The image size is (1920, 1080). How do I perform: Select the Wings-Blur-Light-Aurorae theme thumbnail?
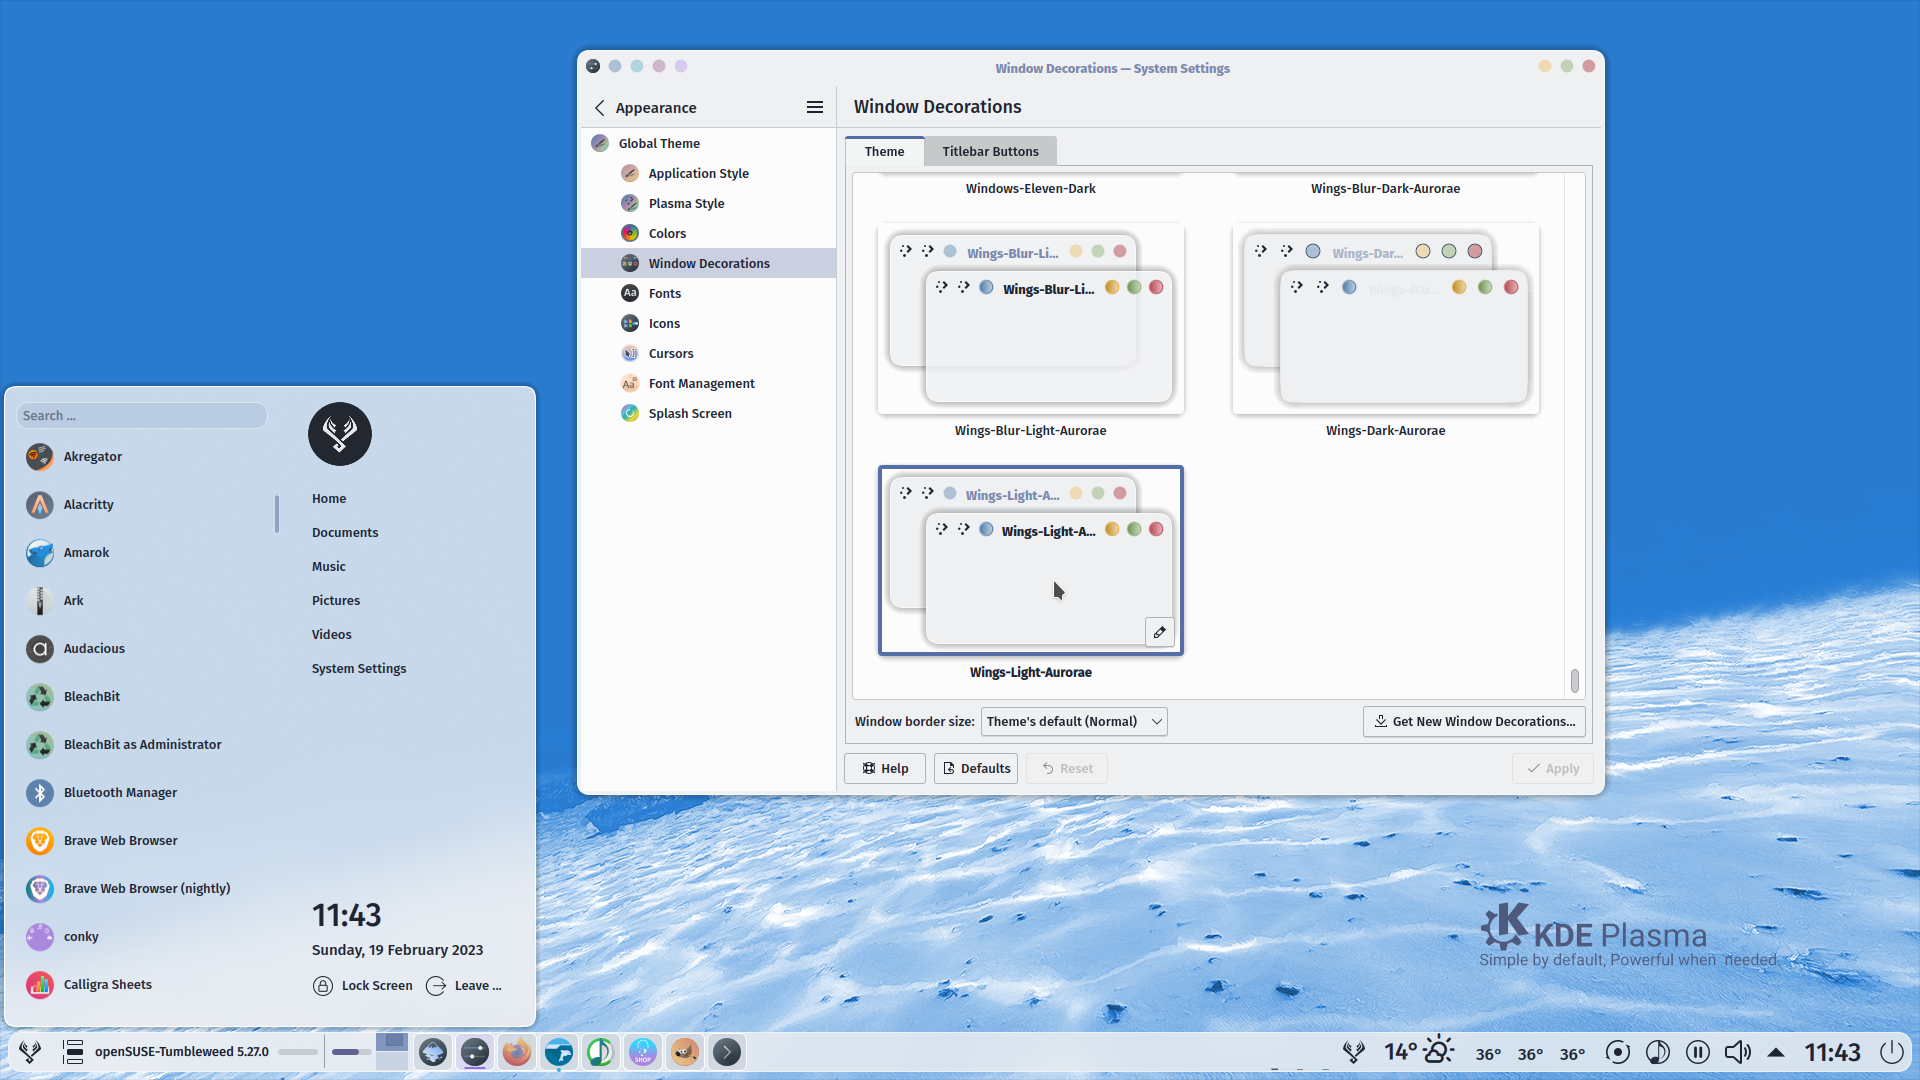point(1031,319)
